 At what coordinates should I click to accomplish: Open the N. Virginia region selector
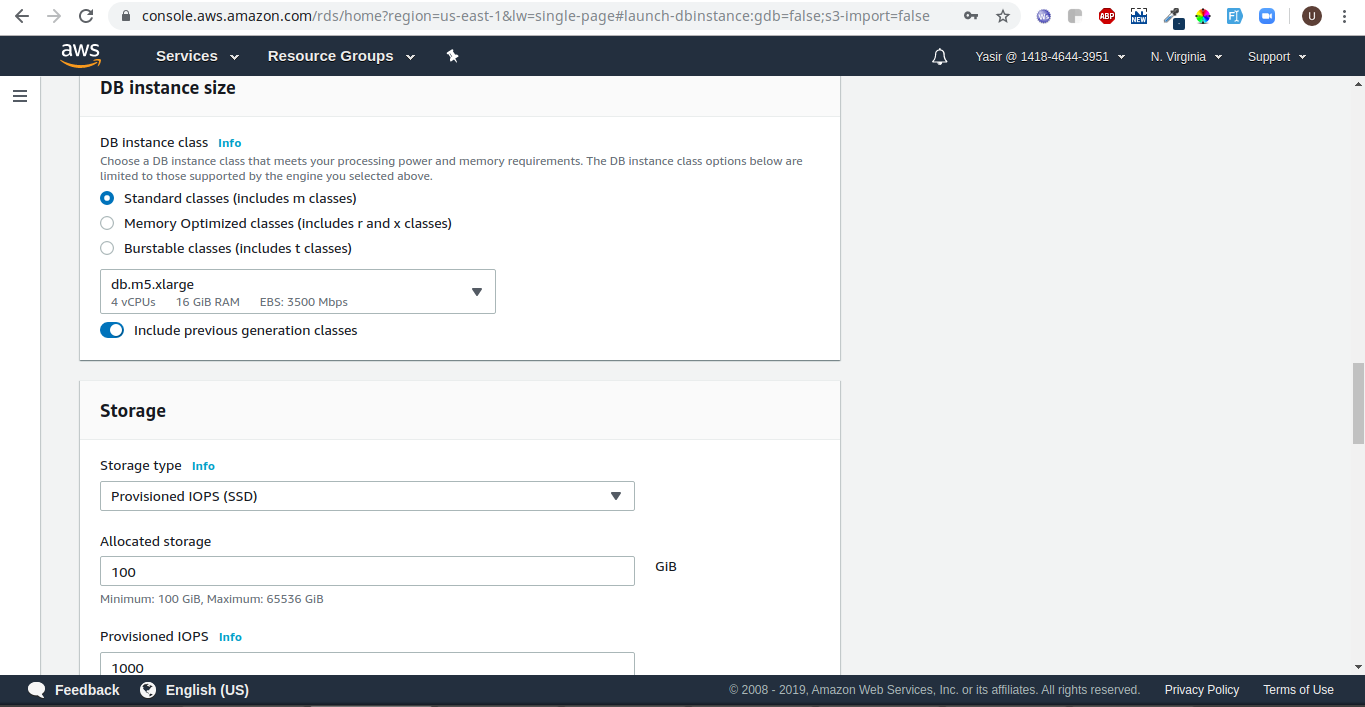click(x=1186, y=57)
